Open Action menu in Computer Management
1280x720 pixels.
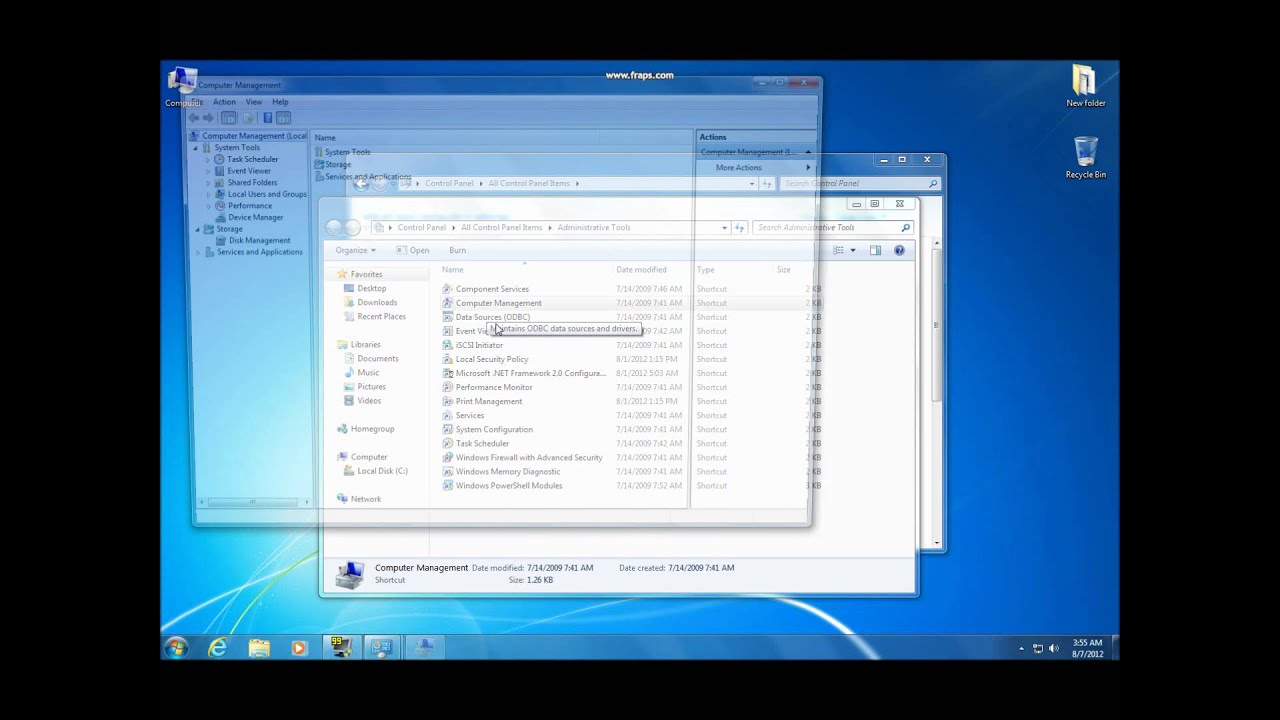[x=224, y=102]
